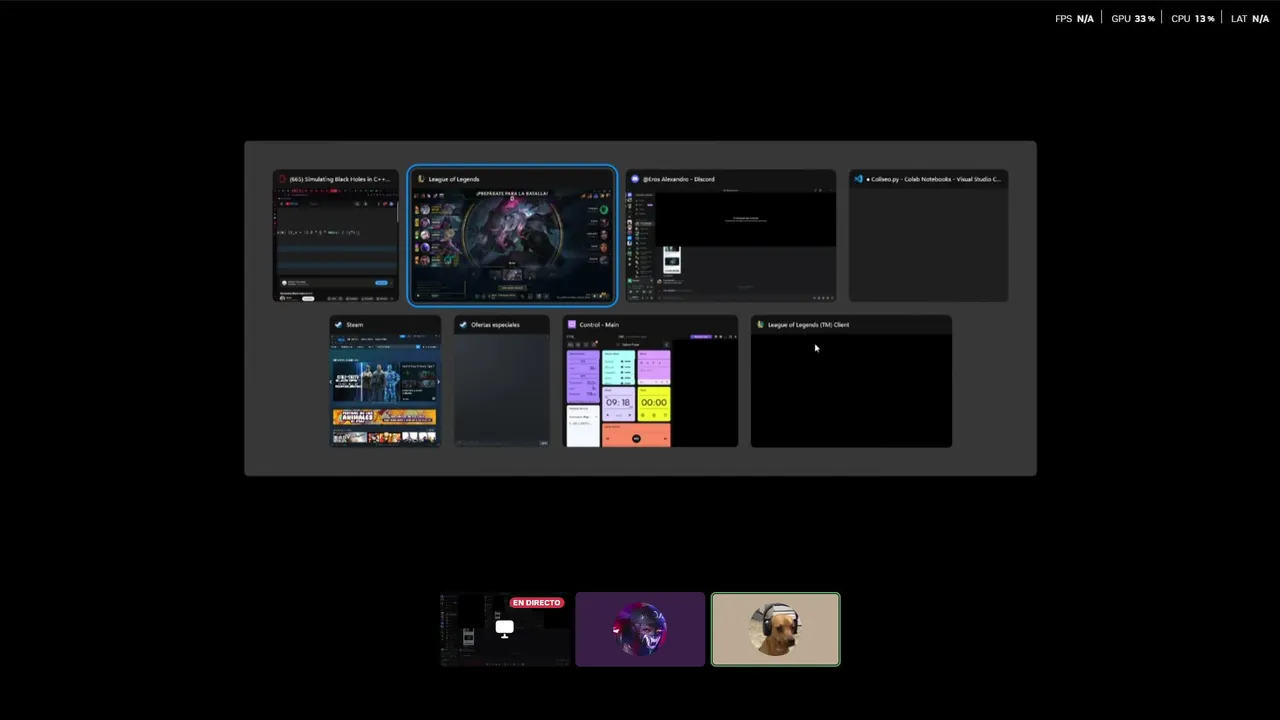The width and height of the screenshot is (1280, 720).
Task: Switch to the Steam store window preview
Action: (385, 381)
